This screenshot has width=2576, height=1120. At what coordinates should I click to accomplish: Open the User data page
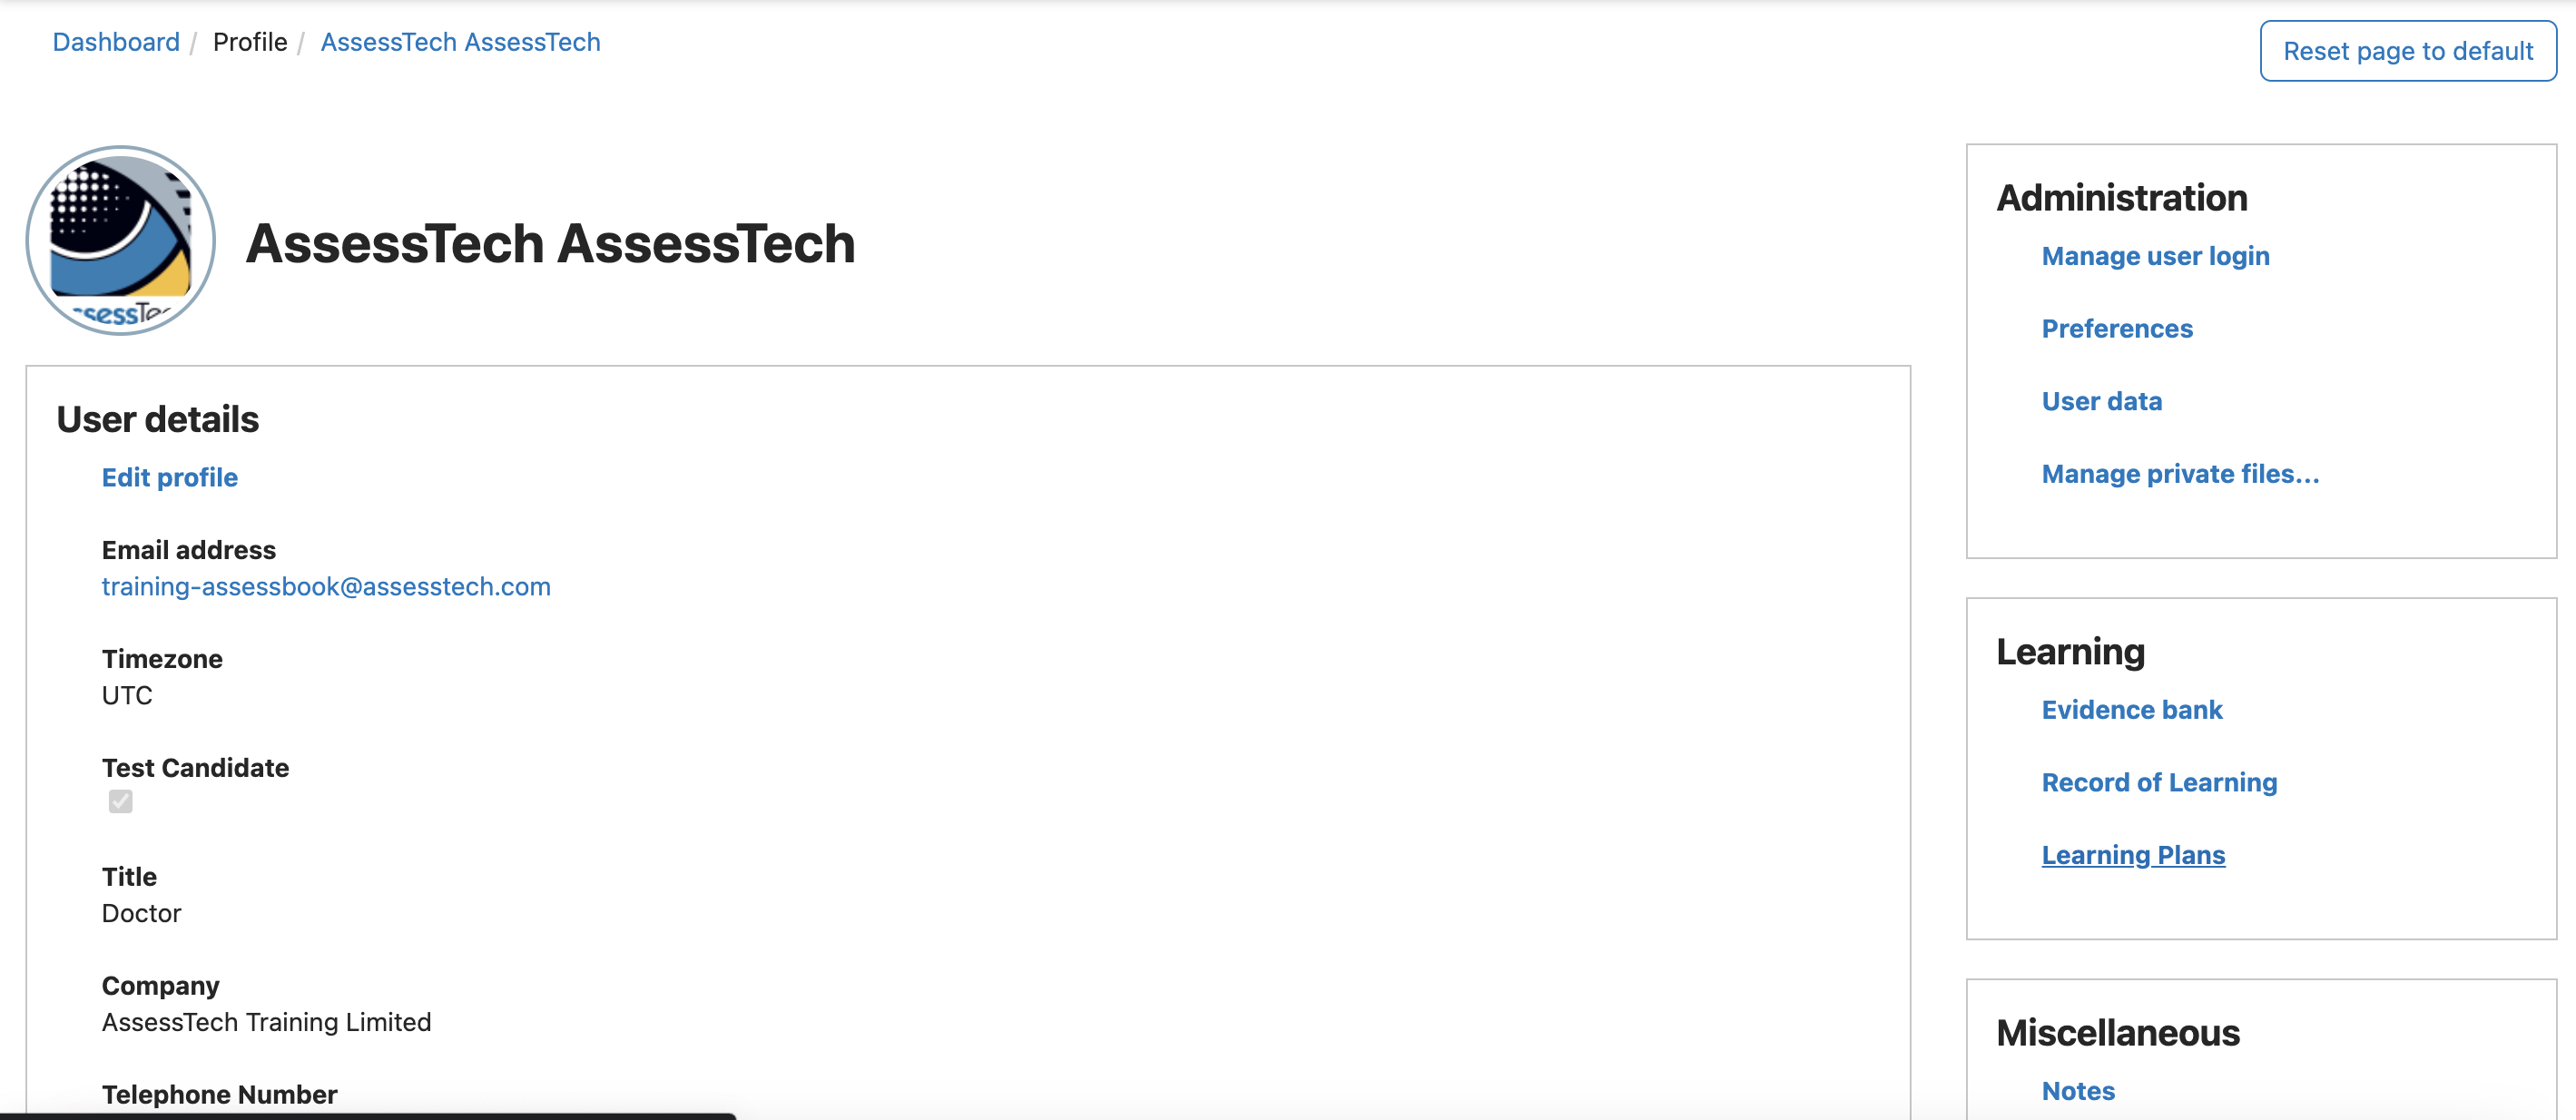[2101, 402]
